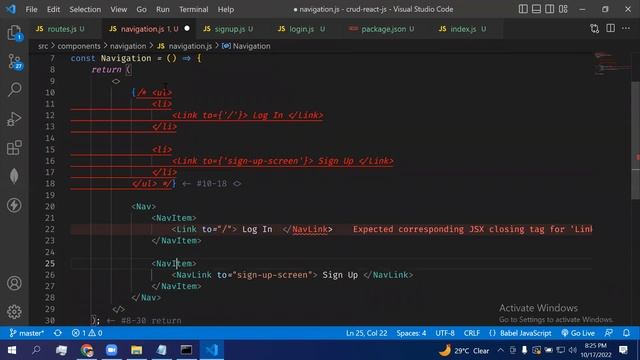Open Zoom from the taskbar

pyautogui.click(x=111, y=350)
